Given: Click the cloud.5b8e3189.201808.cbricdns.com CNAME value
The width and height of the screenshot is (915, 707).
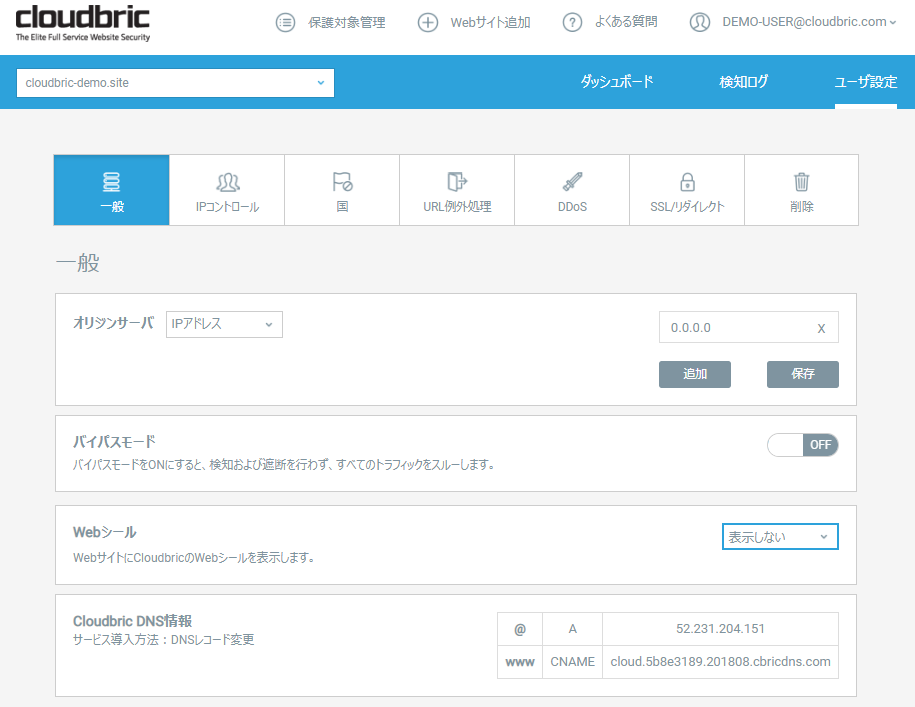Looking at the screenshot, I should click(720, 662).
